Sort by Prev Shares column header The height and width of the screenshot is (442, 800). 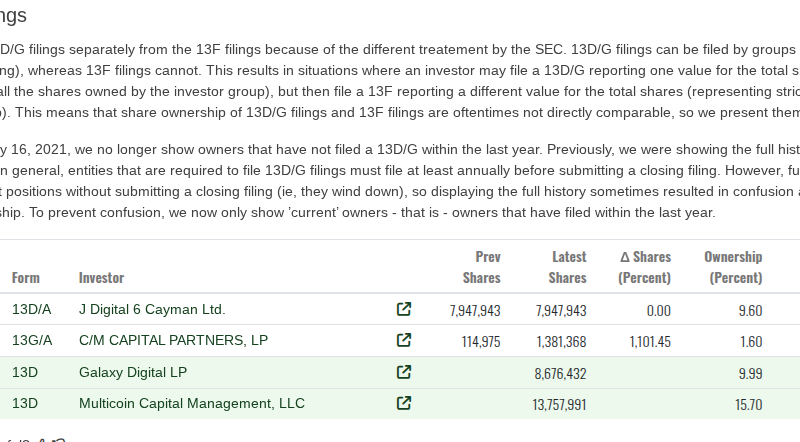pyautogui.click(x=481, y=267)
